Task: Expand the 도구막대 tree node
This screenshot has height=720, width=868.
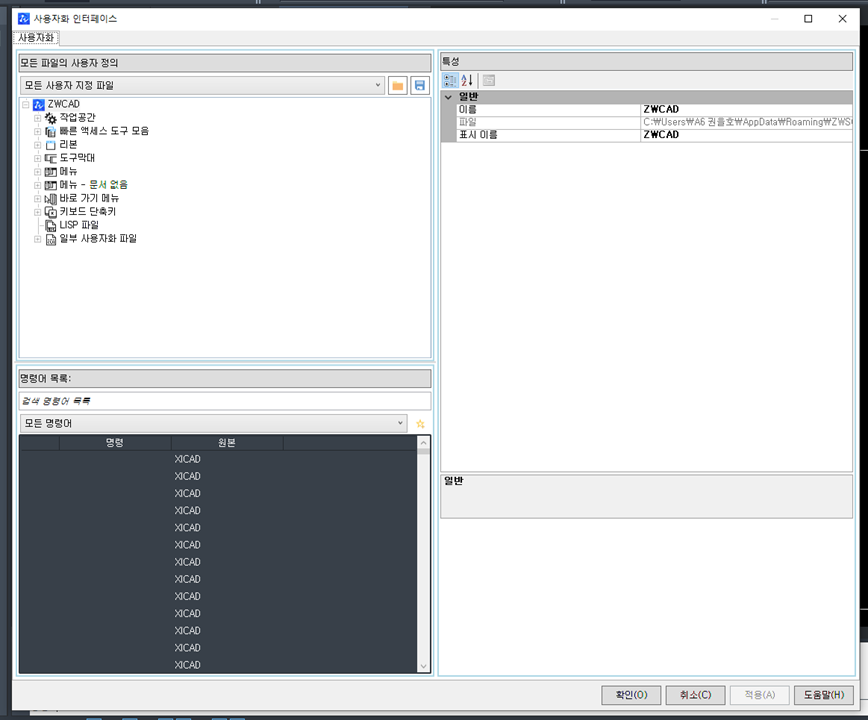Action: 38,158
